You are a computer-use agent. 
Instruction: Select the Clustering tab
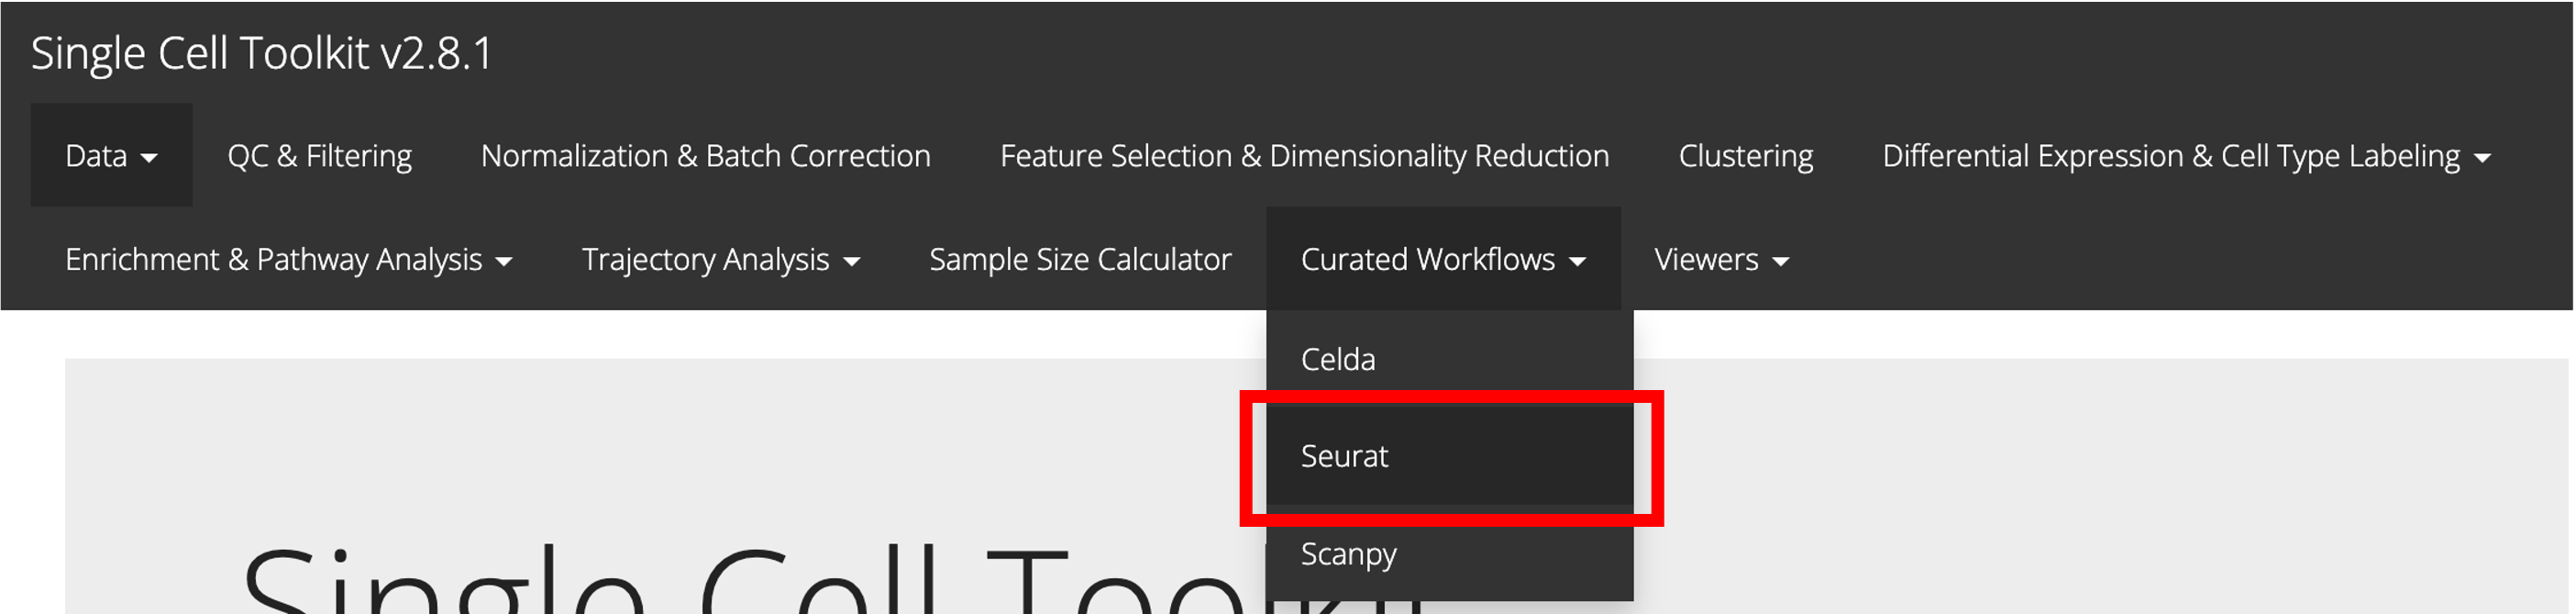click(1745, 156)
